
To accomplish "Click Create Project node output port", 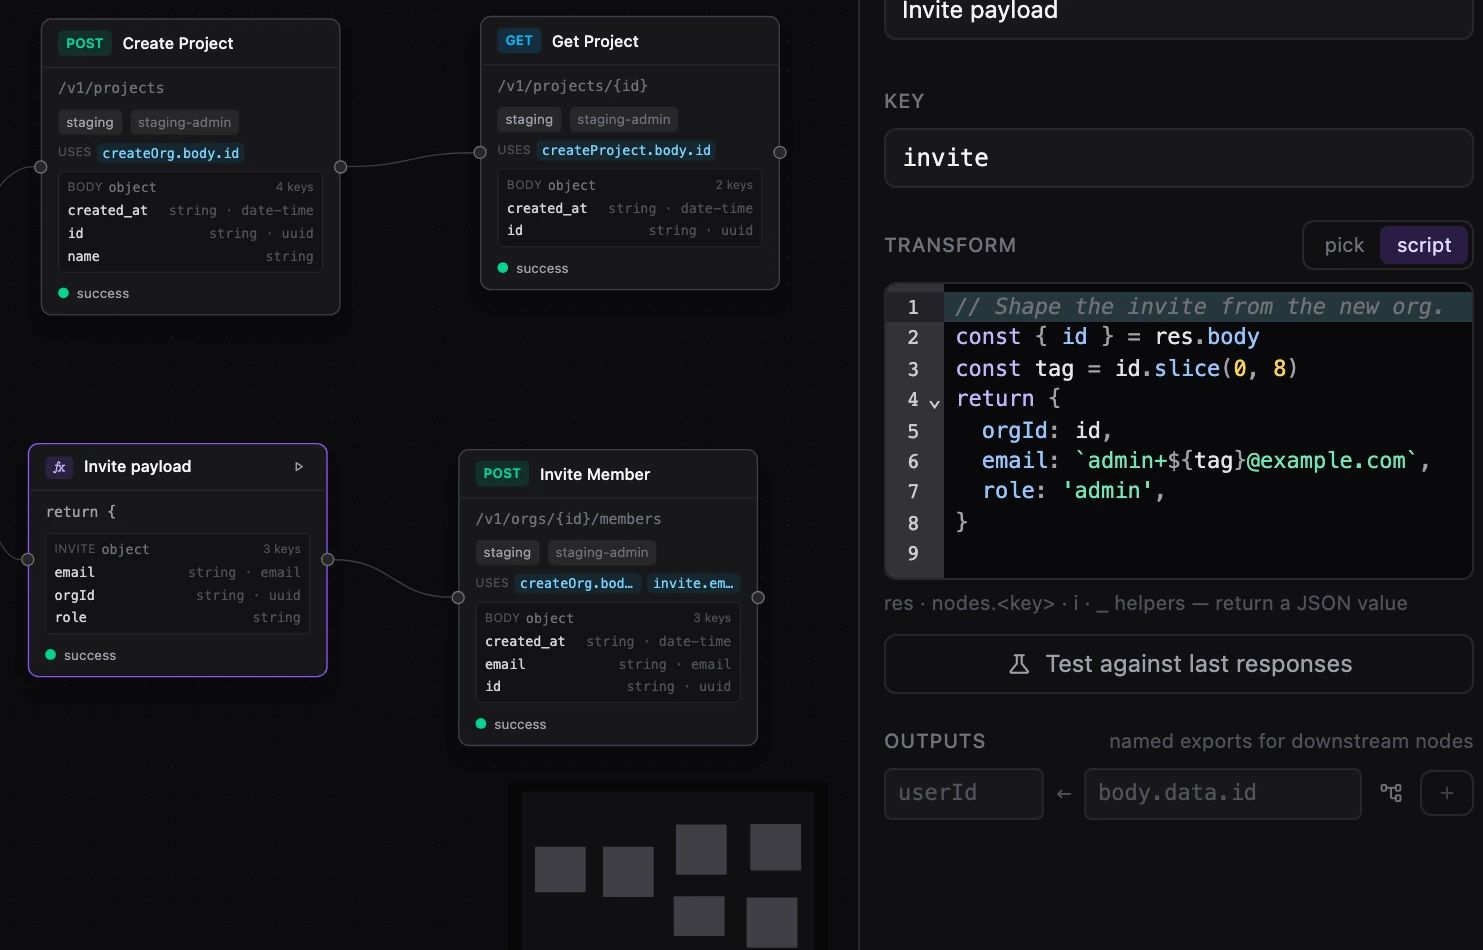I will pyautogui.click(x=340, y=167).
